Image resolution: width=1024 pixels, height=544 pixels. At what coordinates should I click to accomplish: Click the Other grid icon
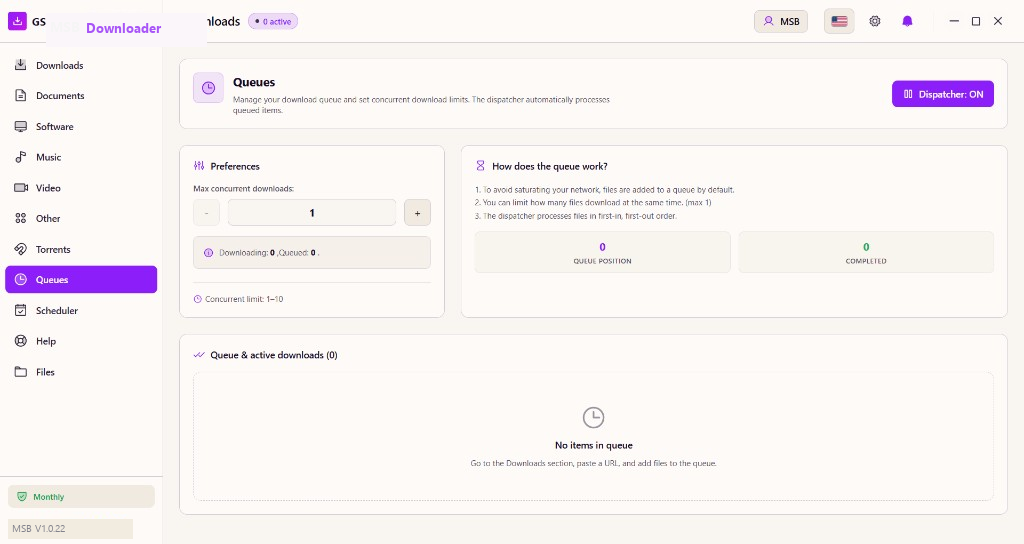[x=21, y=218]
